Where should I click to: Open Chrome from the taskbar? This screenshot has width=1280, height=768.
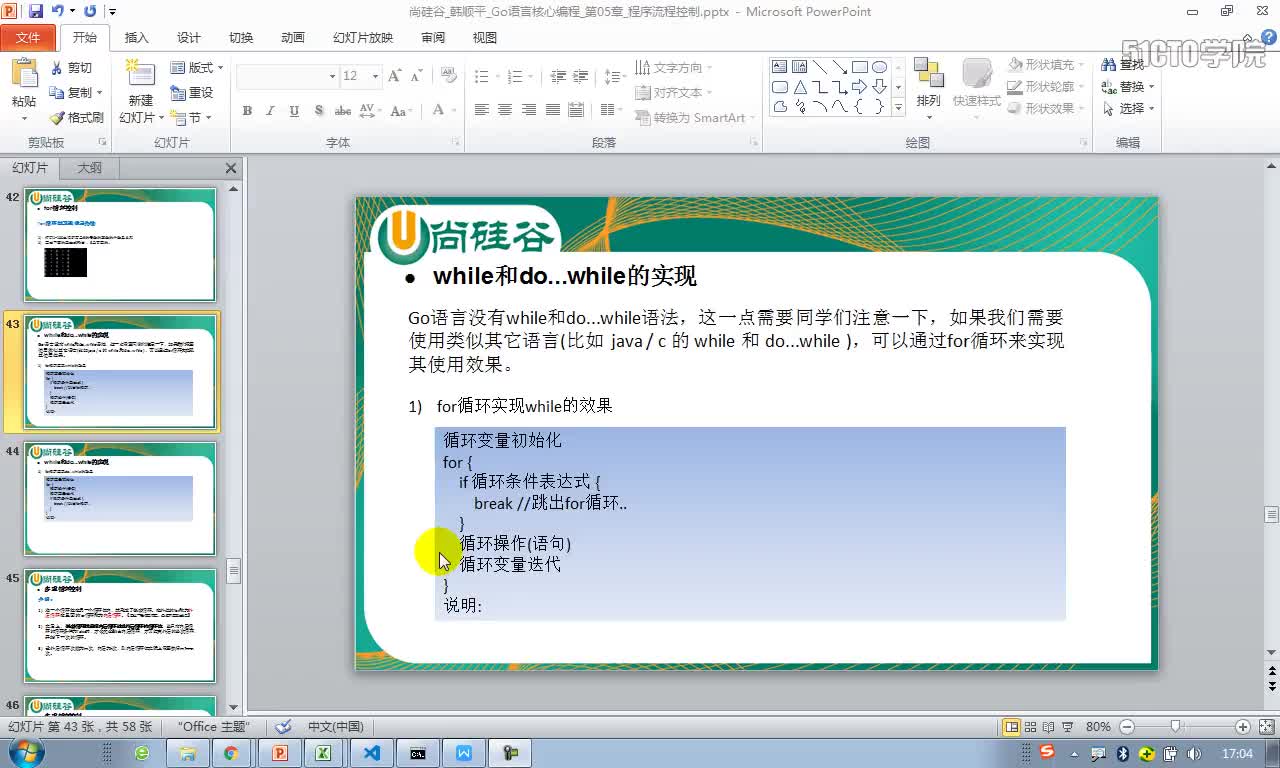(231, 753)
